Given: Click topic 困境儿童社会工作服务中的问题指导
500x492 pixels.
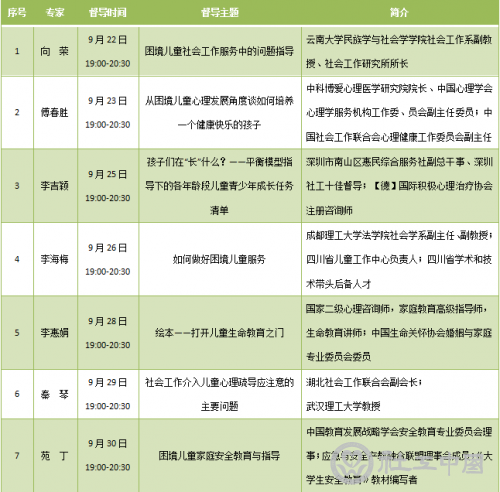Looking at the screenshot, I should pos(219,51).
